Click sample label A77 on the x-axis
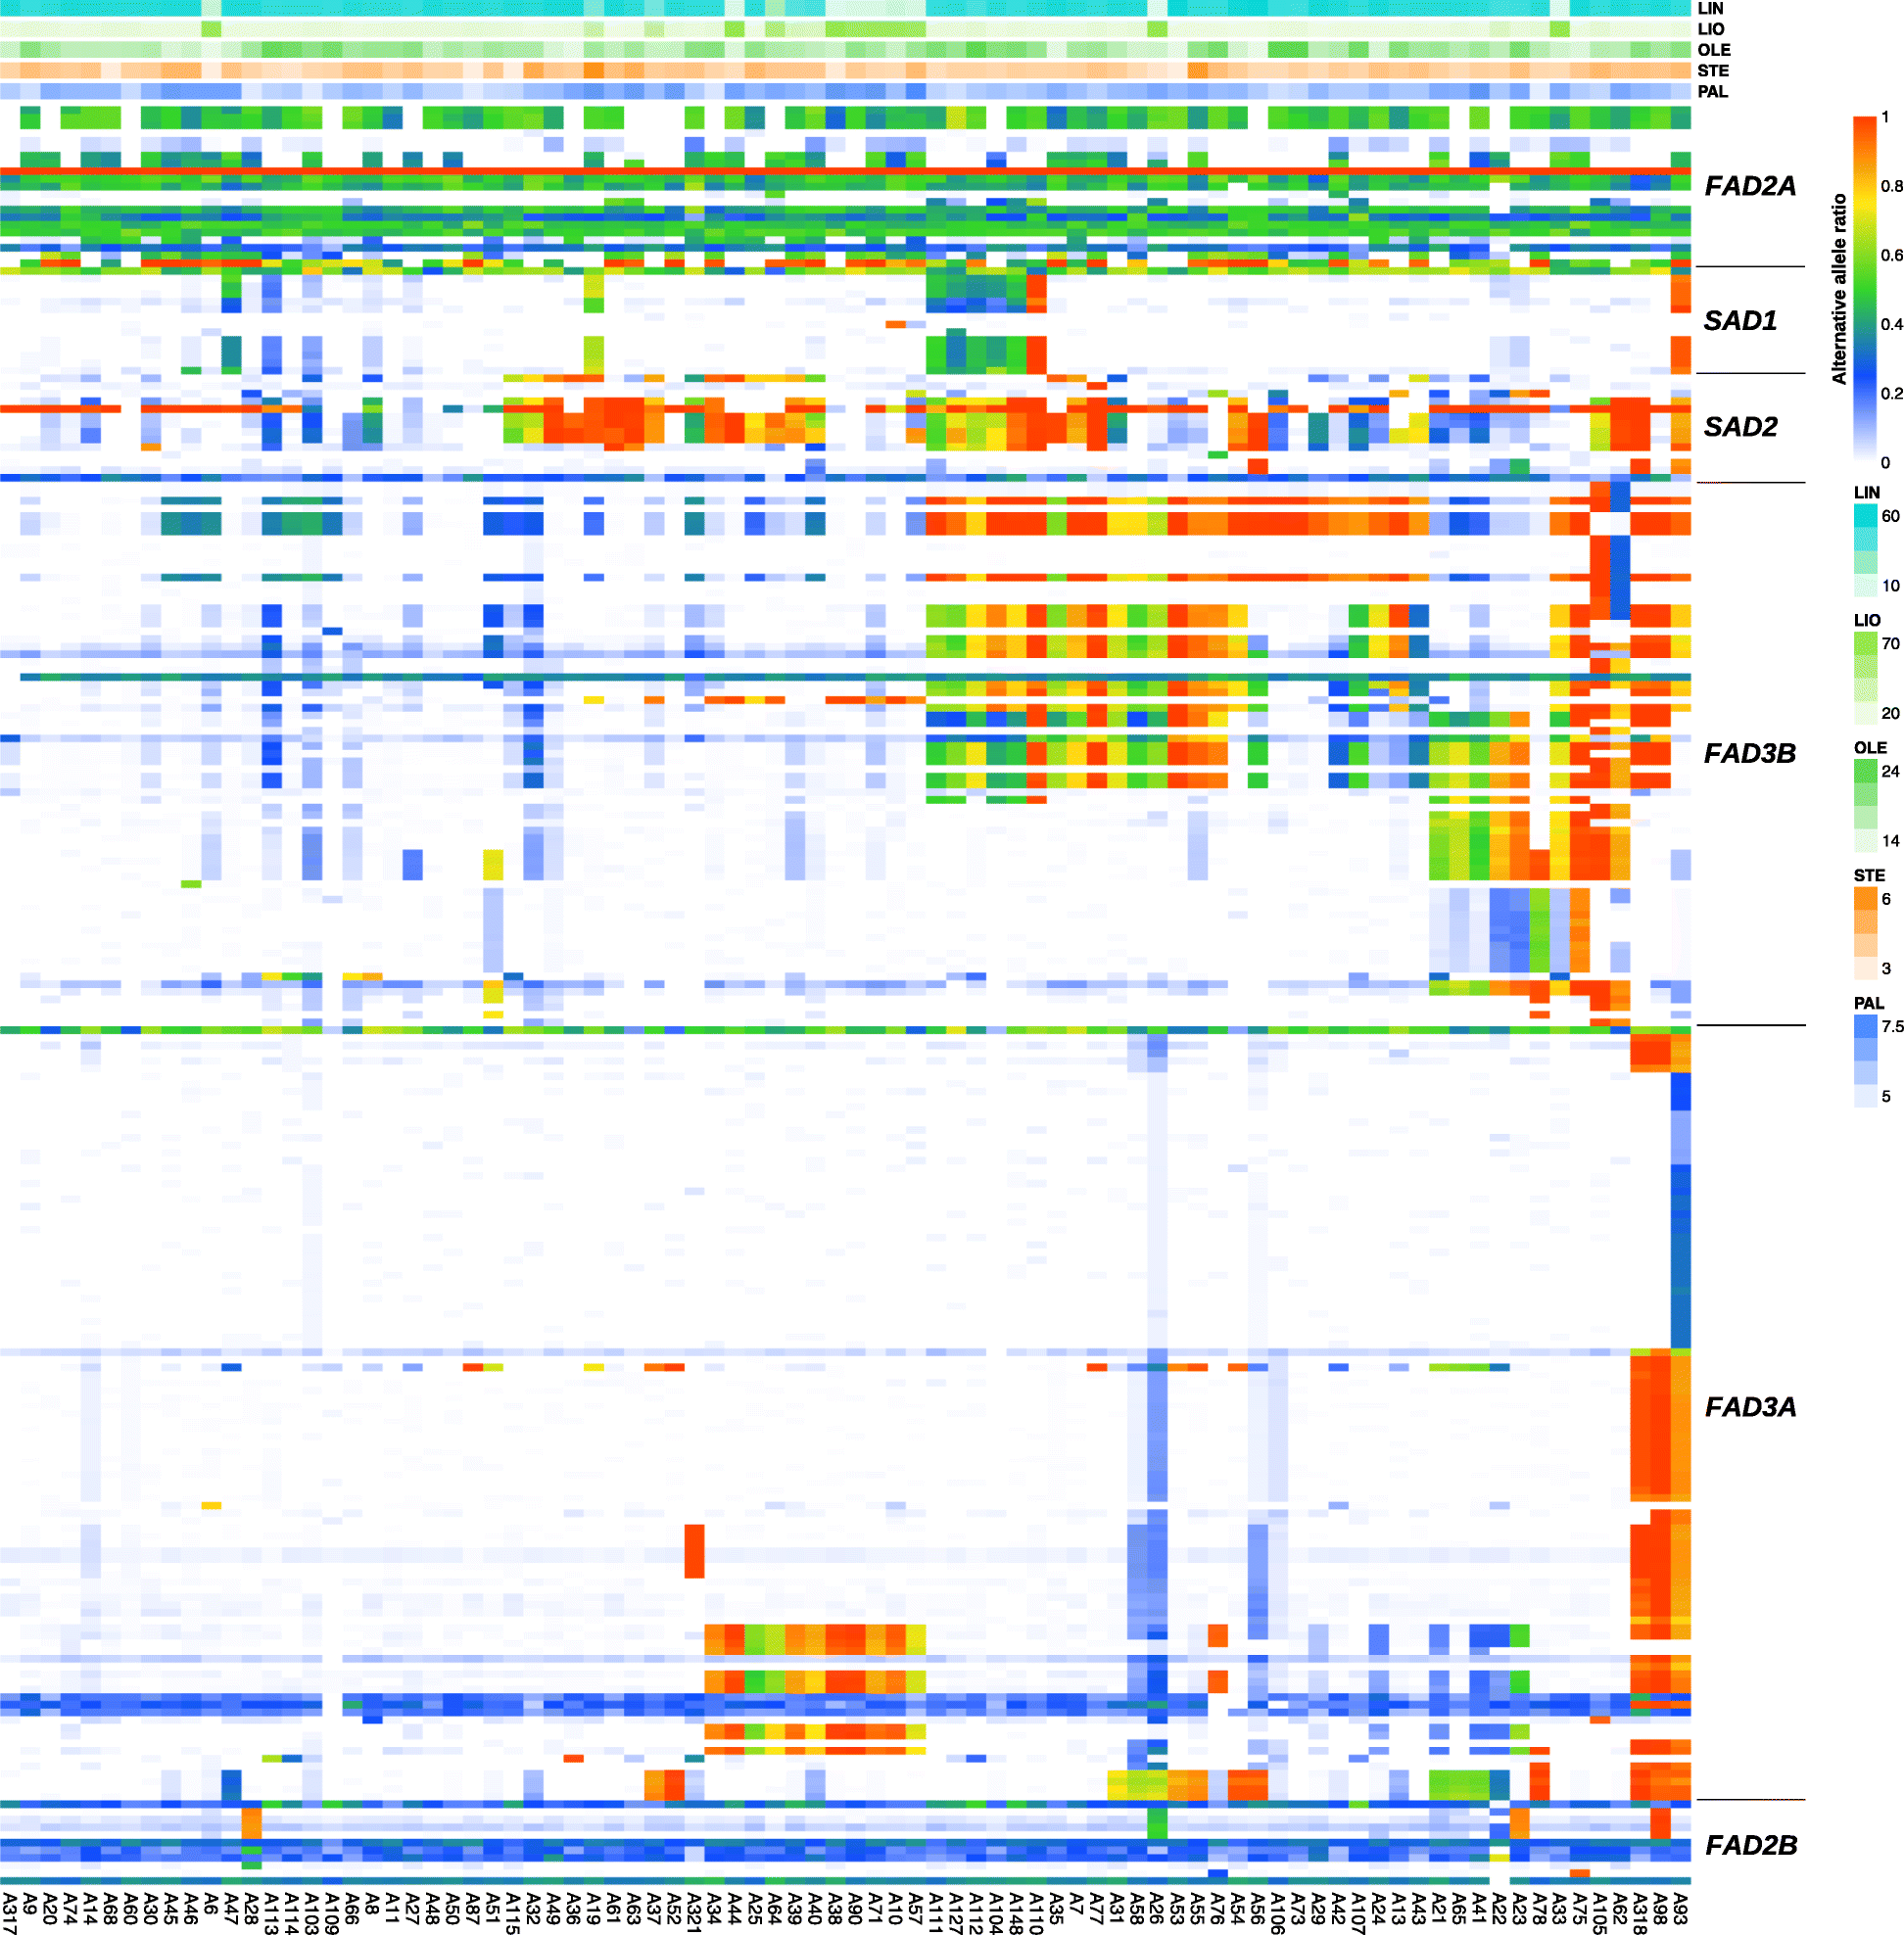This screenshot has width=1904, height=1935. click(x=1096, y=1907)
